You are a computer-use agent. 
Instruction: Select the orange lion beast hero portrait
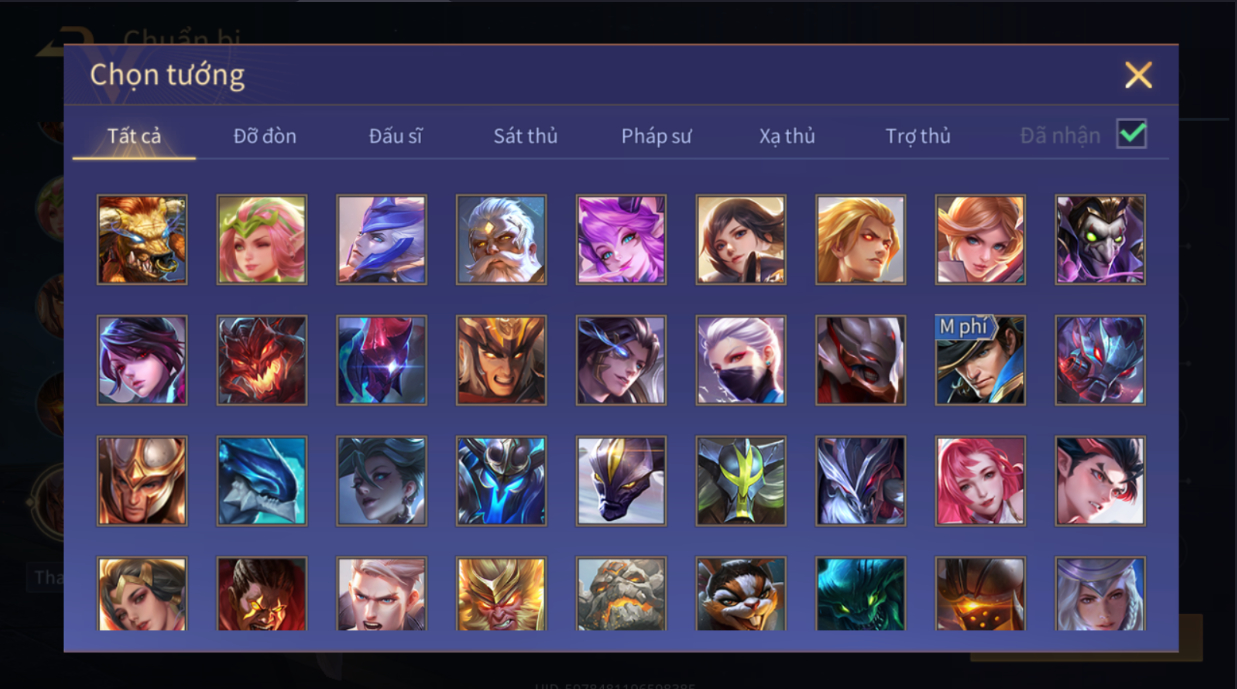[x=142, y=240]
